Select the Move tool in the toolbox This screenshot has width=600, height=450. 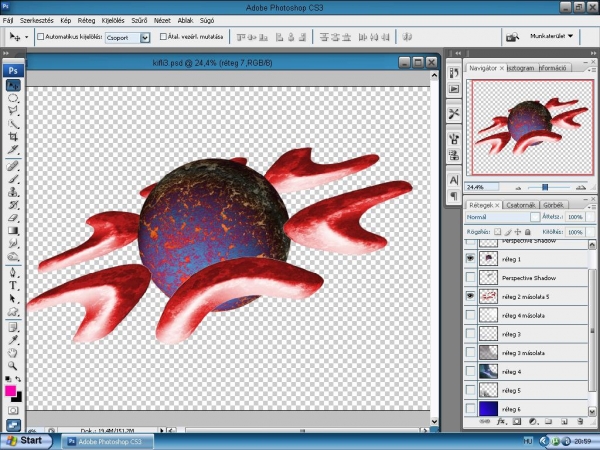[13, 85]
